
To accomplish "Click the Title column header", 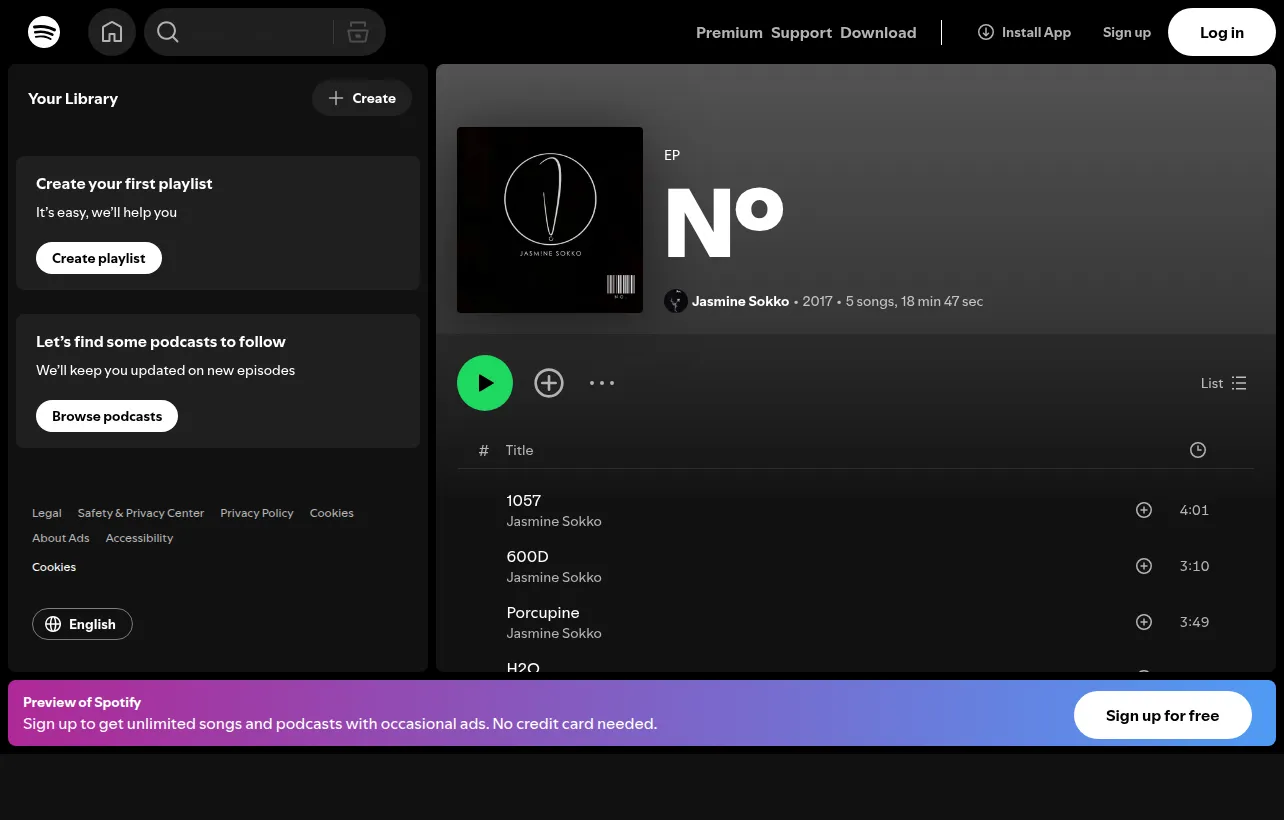I will click(x=519, y=450).
